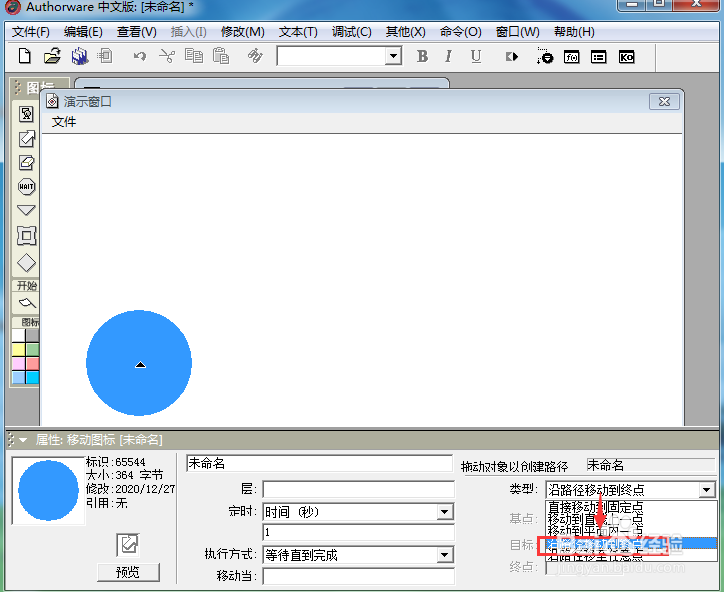Image resolution: width=724 pixels, height=592 pixels.
Task: Select the Erase icon in palette
Action: coord(26,163)
